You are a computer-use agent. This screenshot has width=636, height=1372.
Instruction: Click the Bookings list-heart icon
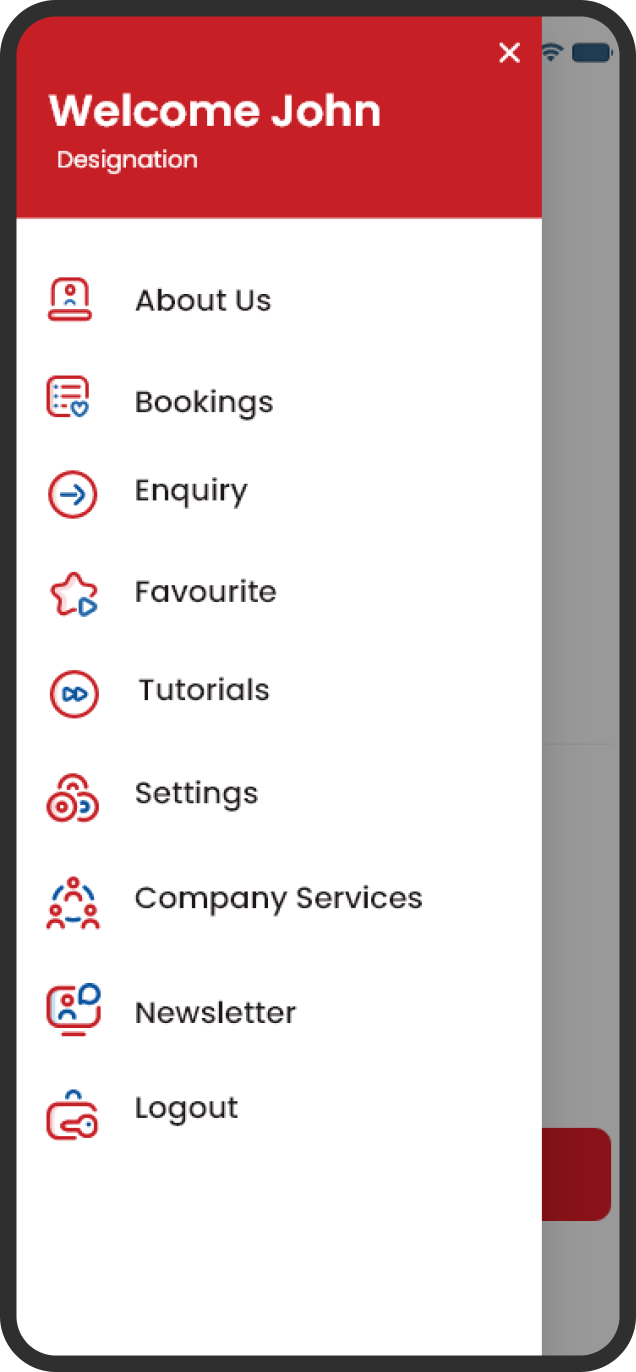click(68, 397)
